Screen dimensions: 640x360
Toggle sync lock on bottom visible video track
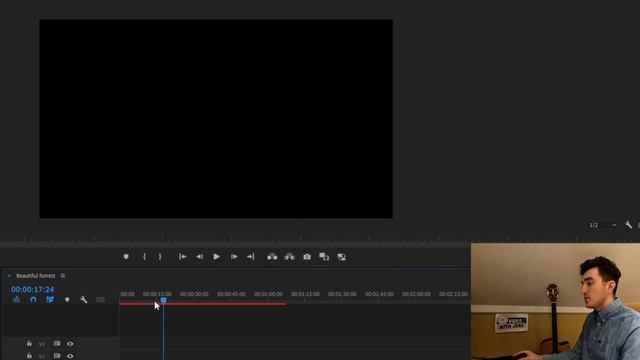(57, 356)
